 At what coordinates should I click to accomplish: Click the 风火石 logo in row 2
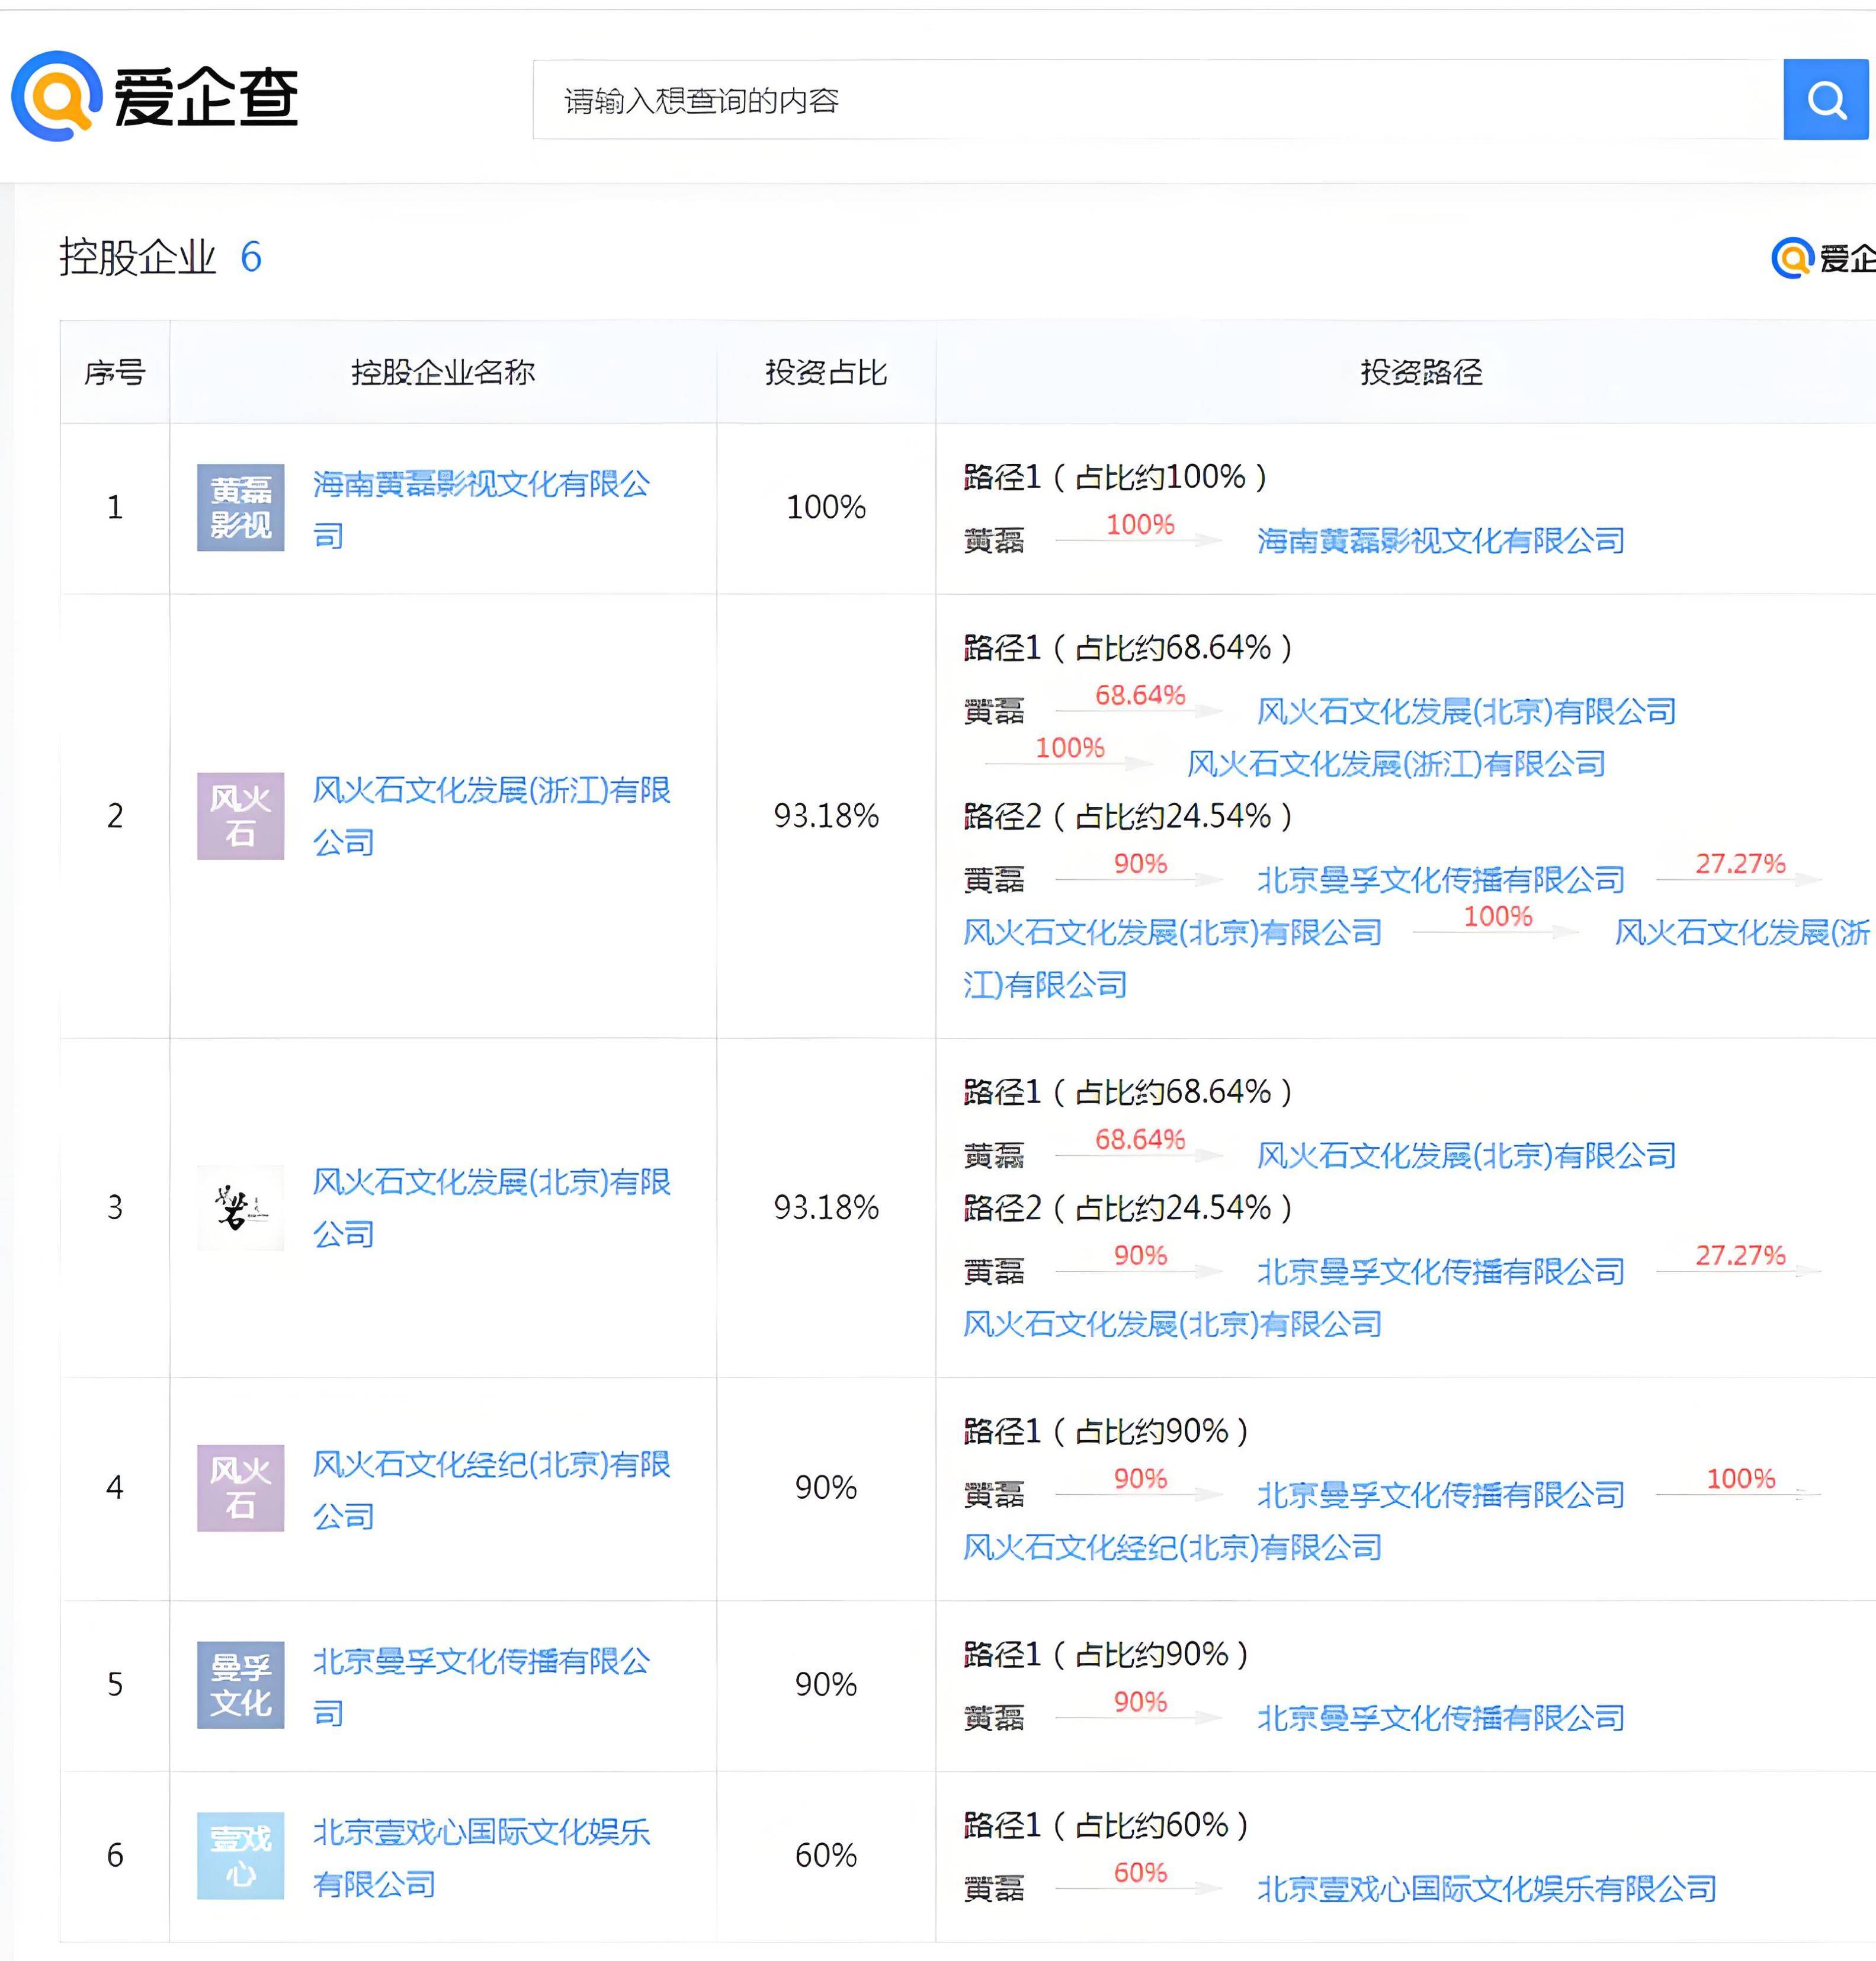(x=240, y=816)
